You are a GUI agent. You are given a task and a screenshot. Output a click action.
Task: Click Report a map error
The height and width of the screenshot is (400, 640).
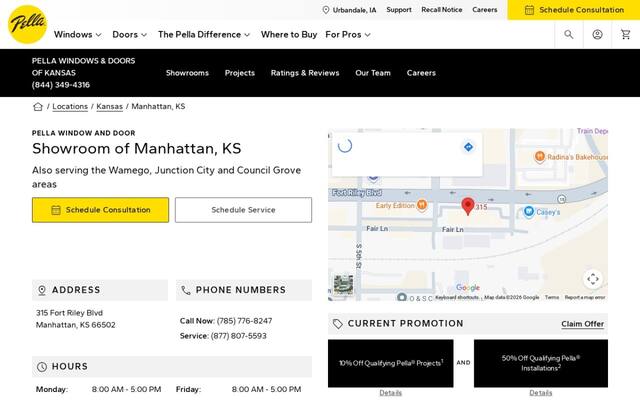(x=585, y=297)
